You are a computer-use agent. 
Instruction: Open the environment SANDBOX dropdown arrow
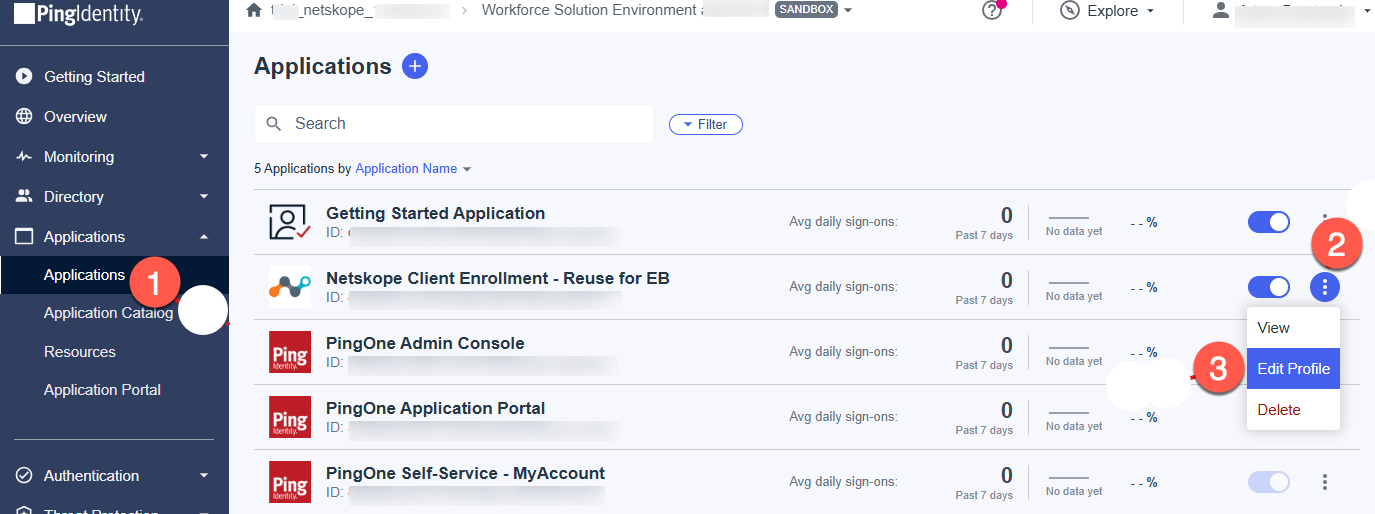(848, 11)
